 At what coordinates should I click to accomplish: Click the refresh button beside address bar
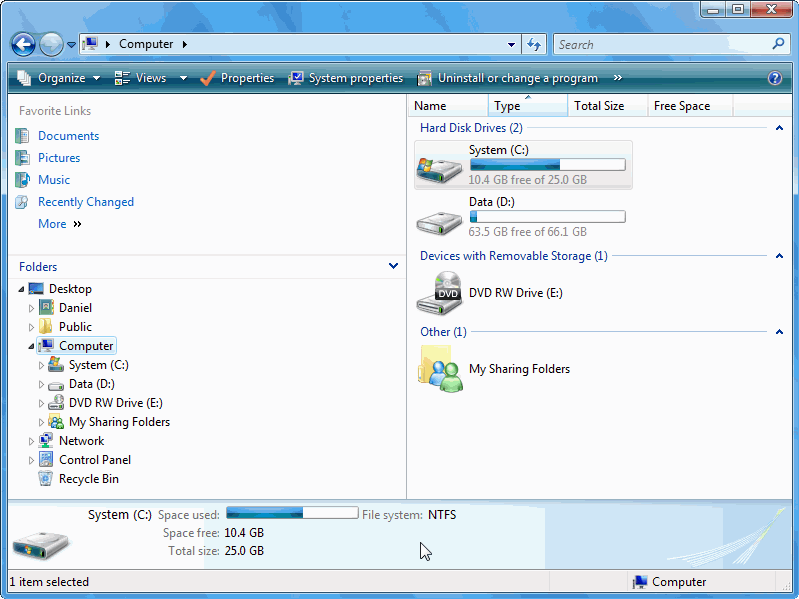[x=534, y=44]
